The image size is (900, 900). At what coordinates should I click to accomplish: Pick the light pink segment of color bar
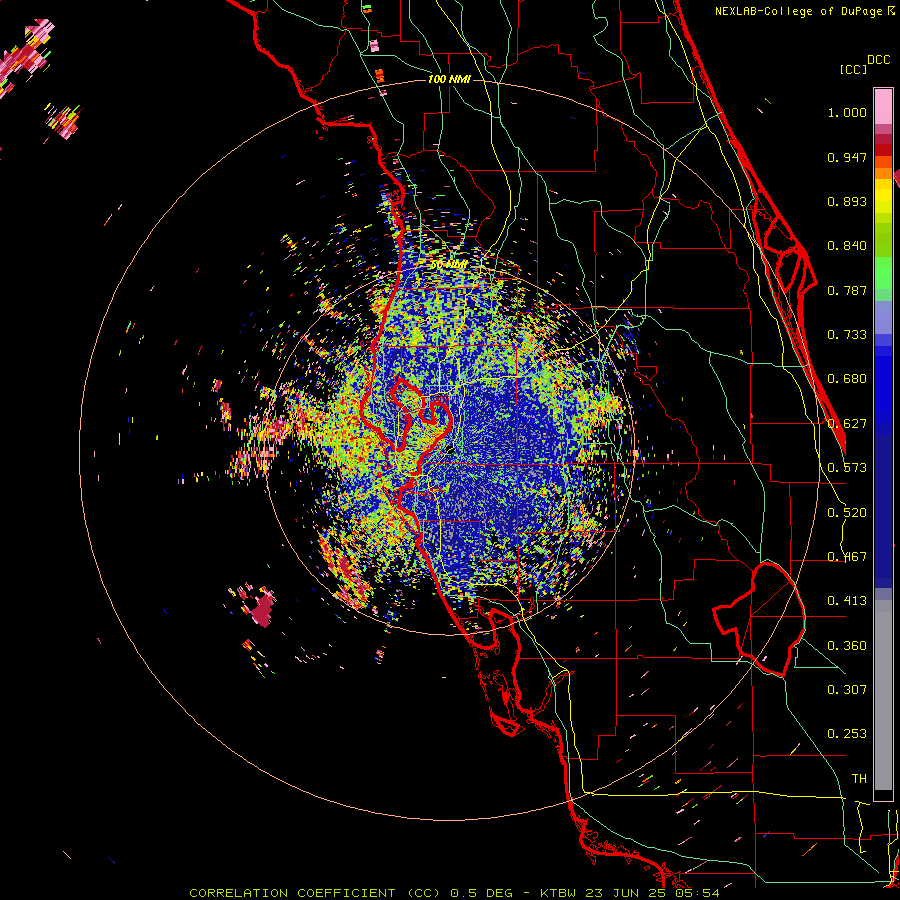click(883, 106)
